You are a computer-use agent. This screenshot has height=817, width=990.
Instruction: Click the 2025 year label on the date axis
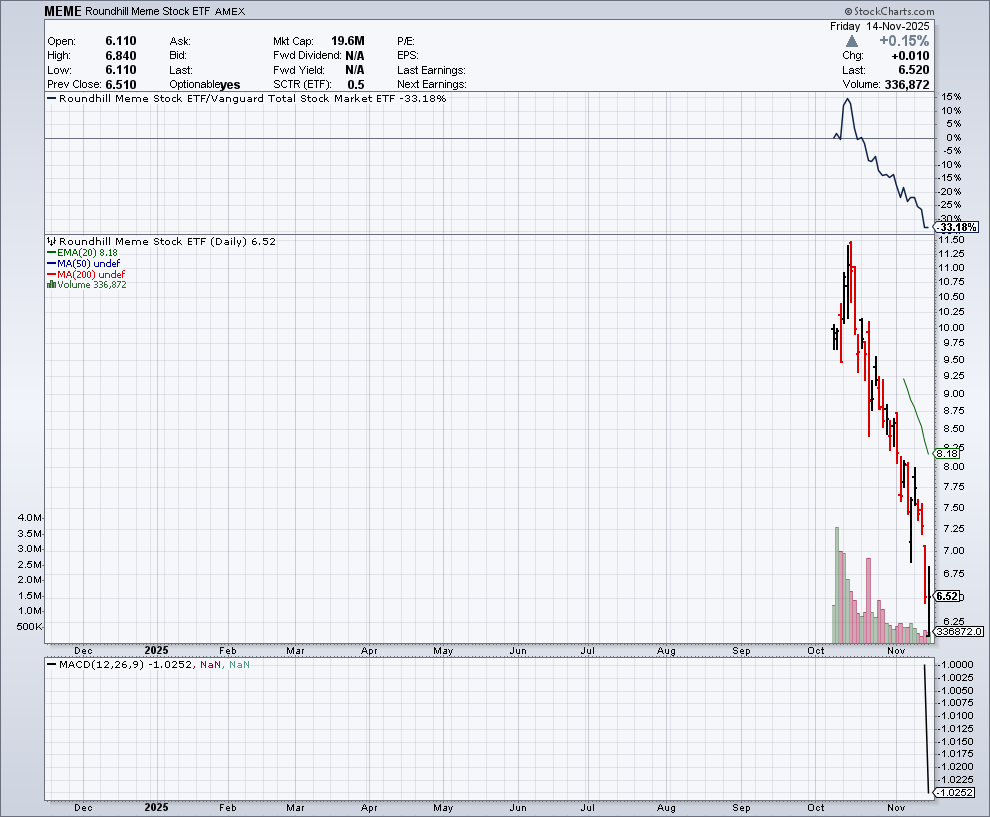pos(156,650)
